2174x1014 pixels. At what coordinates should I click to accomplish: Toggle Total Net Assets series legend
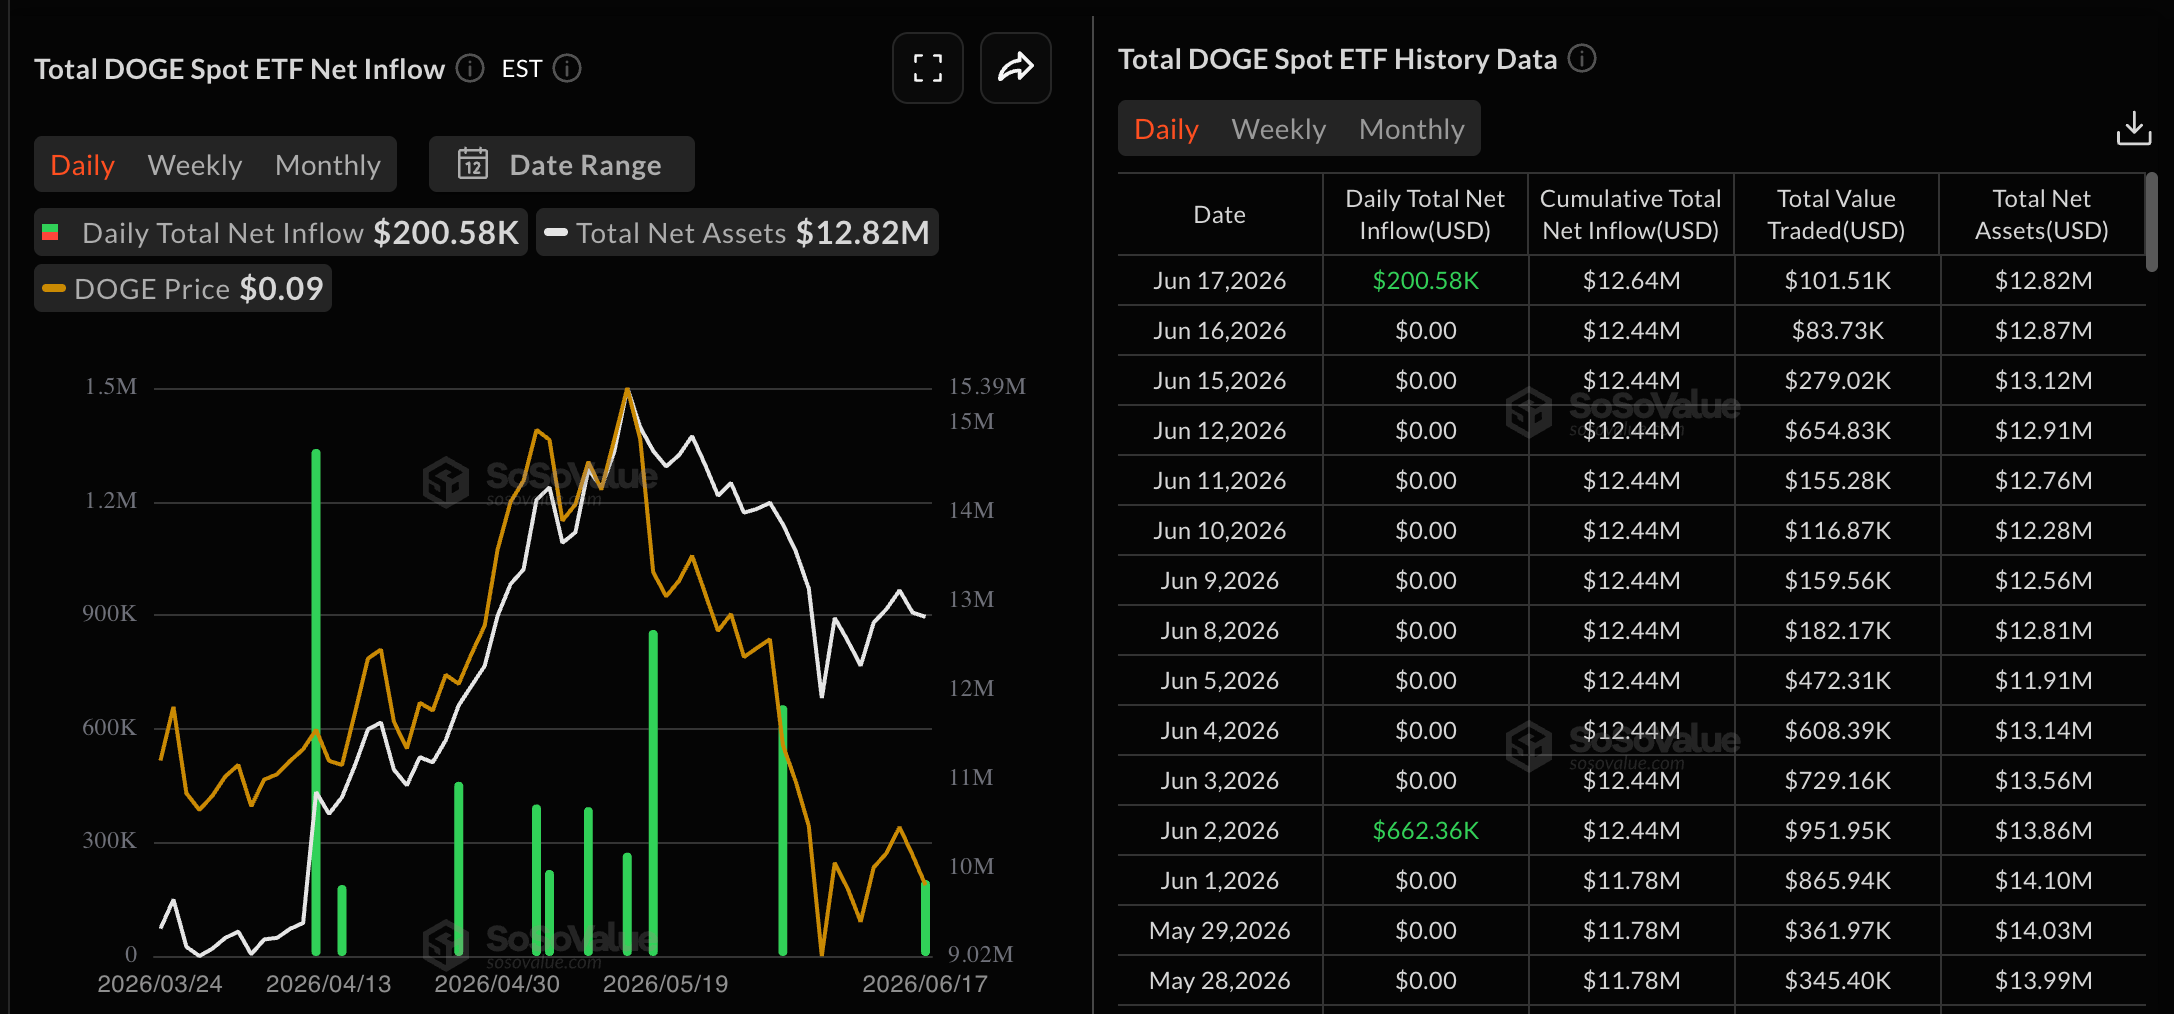click(x=737, y=232)
